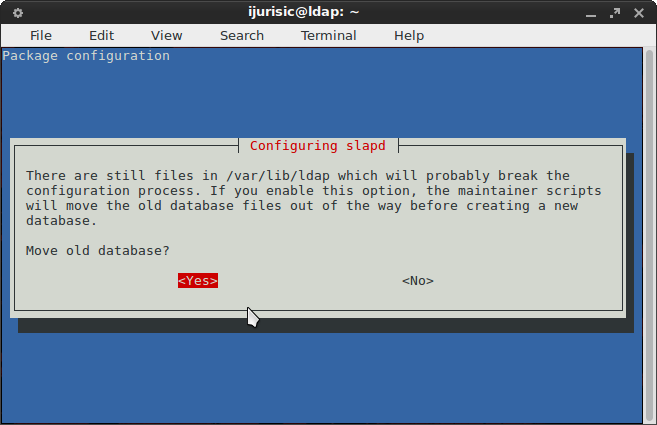Maximize the terminal window
The width and height of the screenshot is (657, 425).
tap(615, 13)
